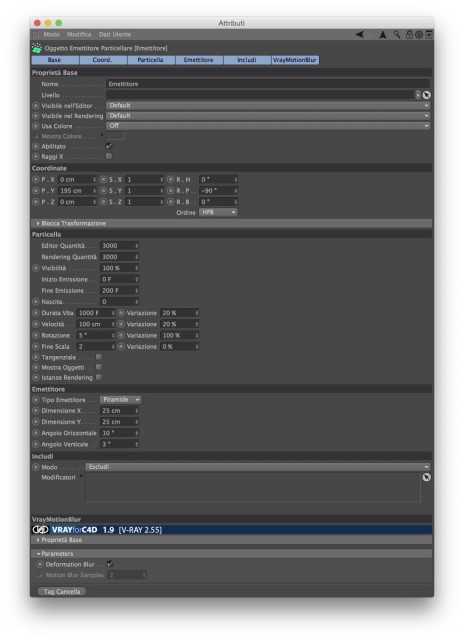The height and width of the screenshot is (640, 464).
Task: Click the Tag Cancella button
Action: (x=62, y=591)
